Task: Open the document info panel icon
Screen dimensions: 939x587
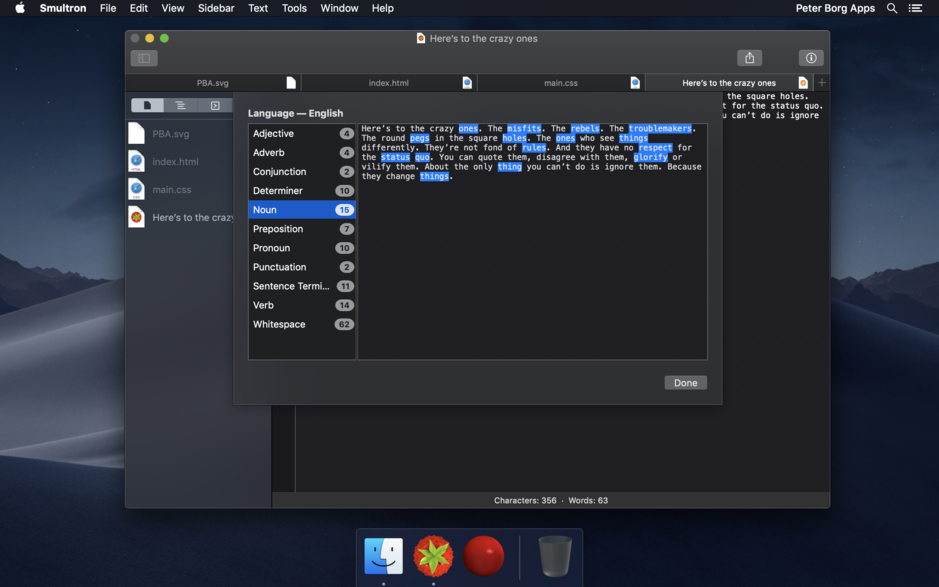Action: tap(810, 57)
